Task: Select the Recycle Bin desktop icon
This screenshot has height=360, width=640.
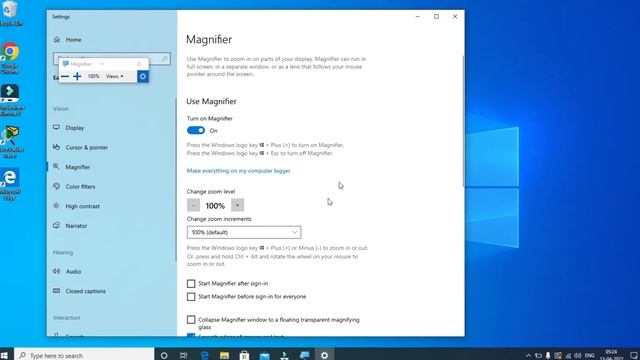Action: 10,14
